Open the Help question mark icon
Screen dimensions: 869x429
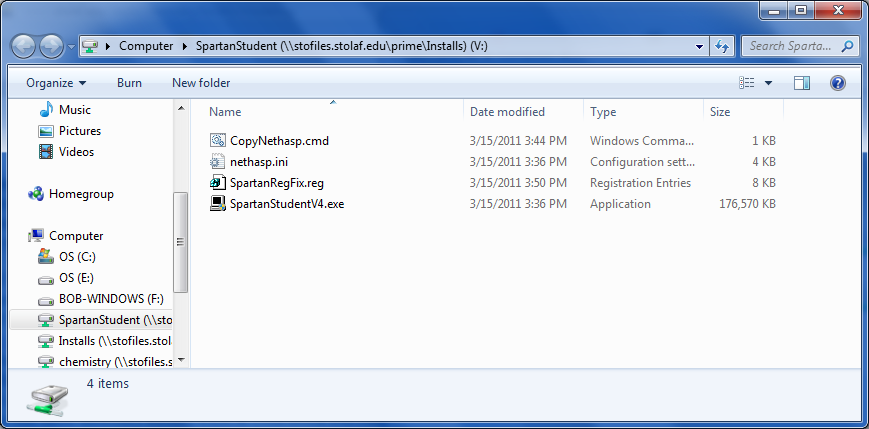click(838, 83)
